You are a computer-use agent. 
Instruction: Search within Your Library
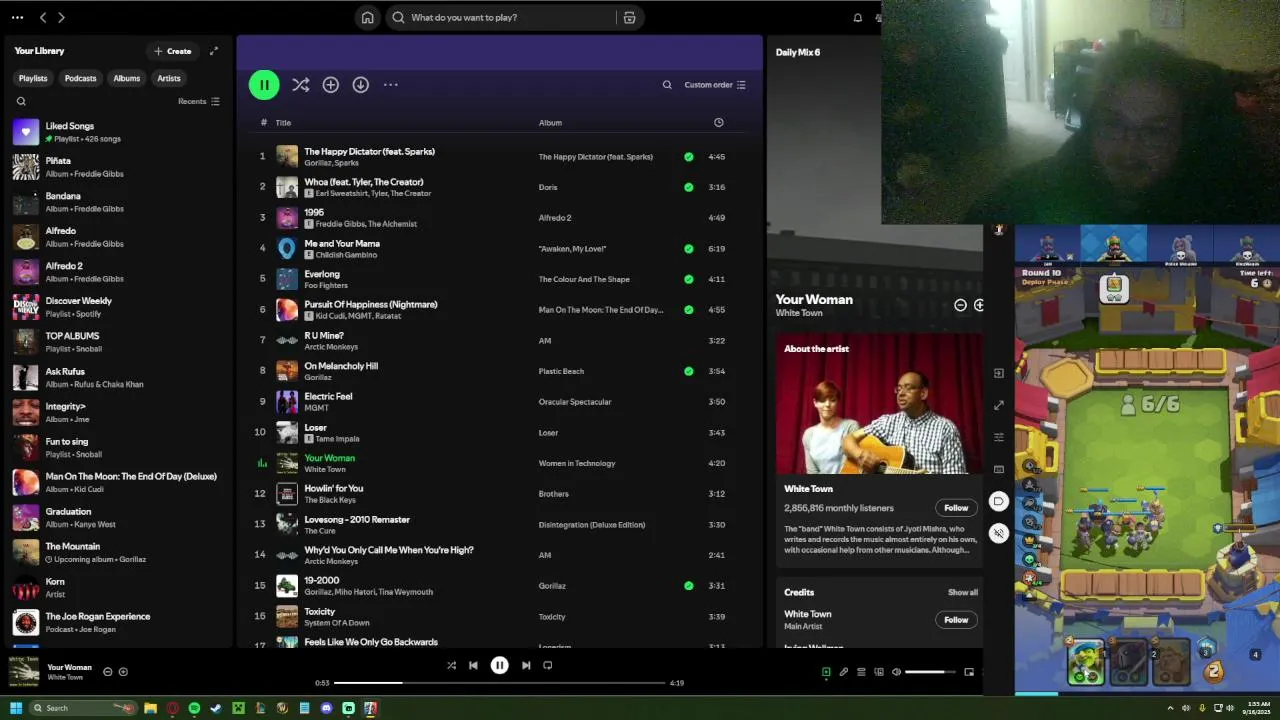[x=21, y=101]
